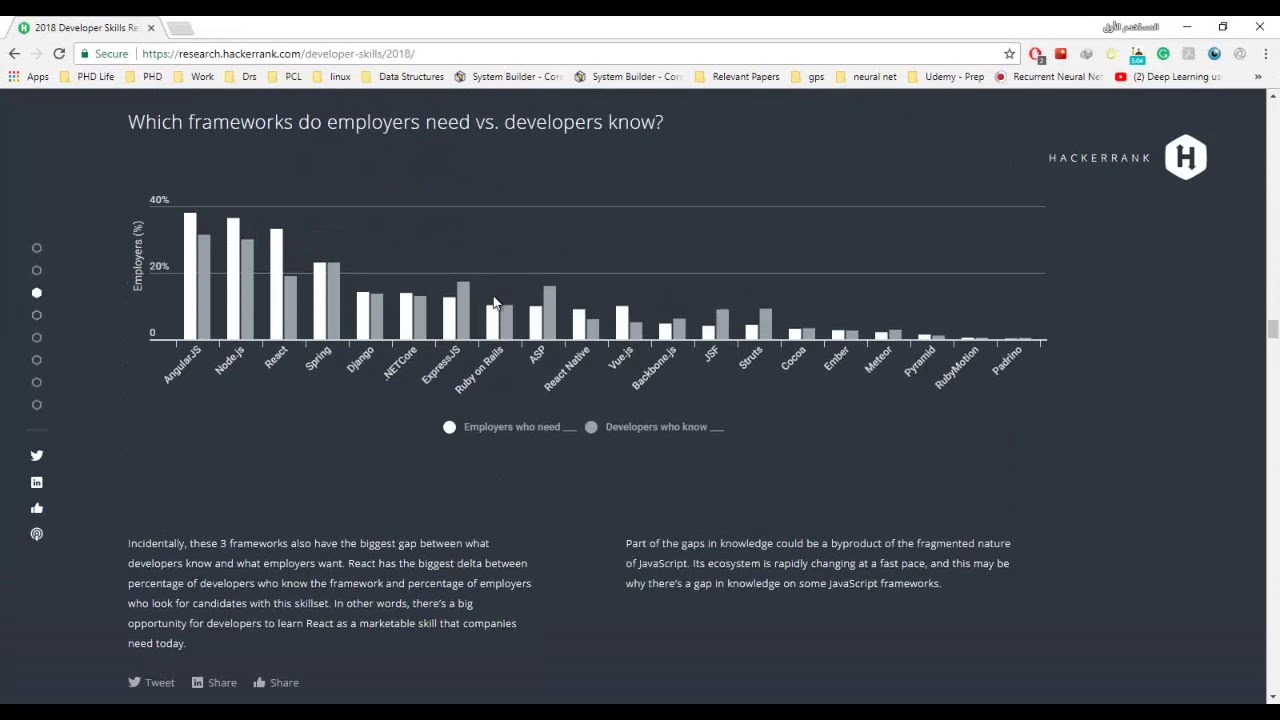1280x720 pixels.
Task: Click the circular icon below the sidebar thumbs-up
Action: 37,534
